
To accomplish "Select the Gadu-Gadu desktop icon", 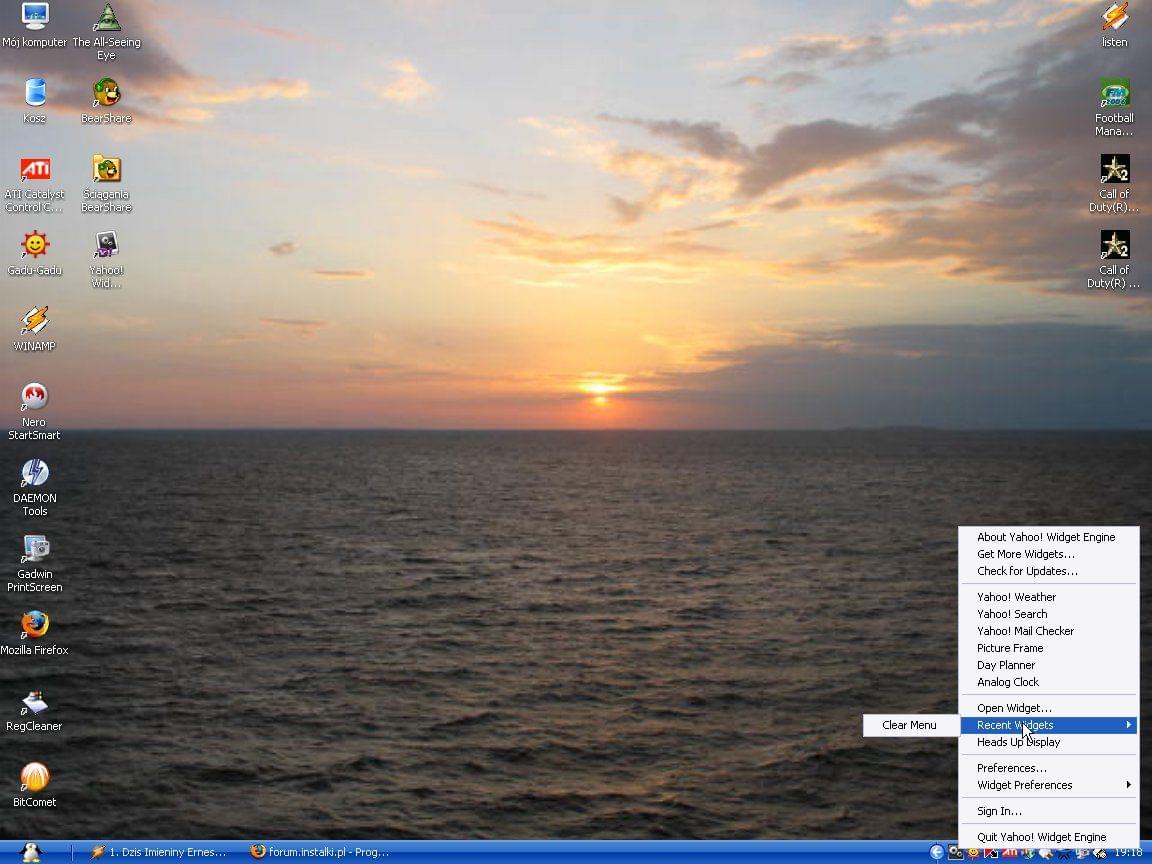I will [35, 246].
